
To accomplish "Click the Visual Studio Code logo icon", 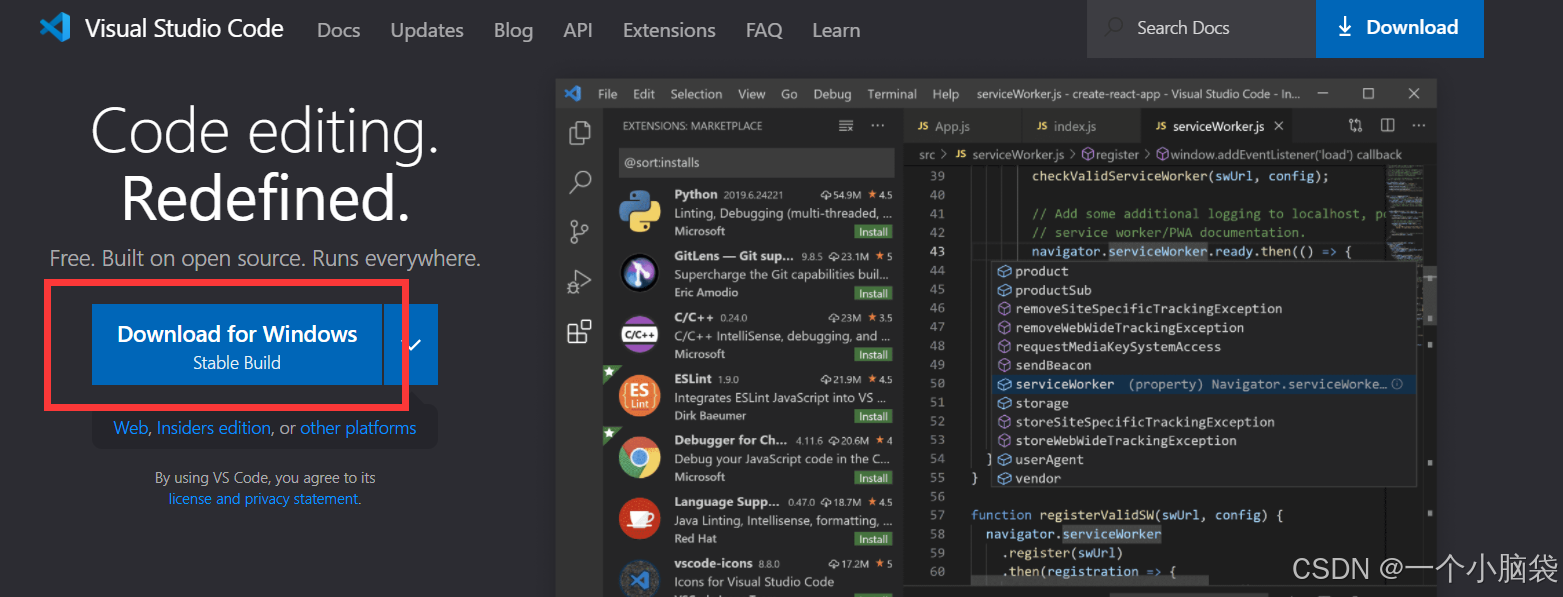I will point(55,28).
